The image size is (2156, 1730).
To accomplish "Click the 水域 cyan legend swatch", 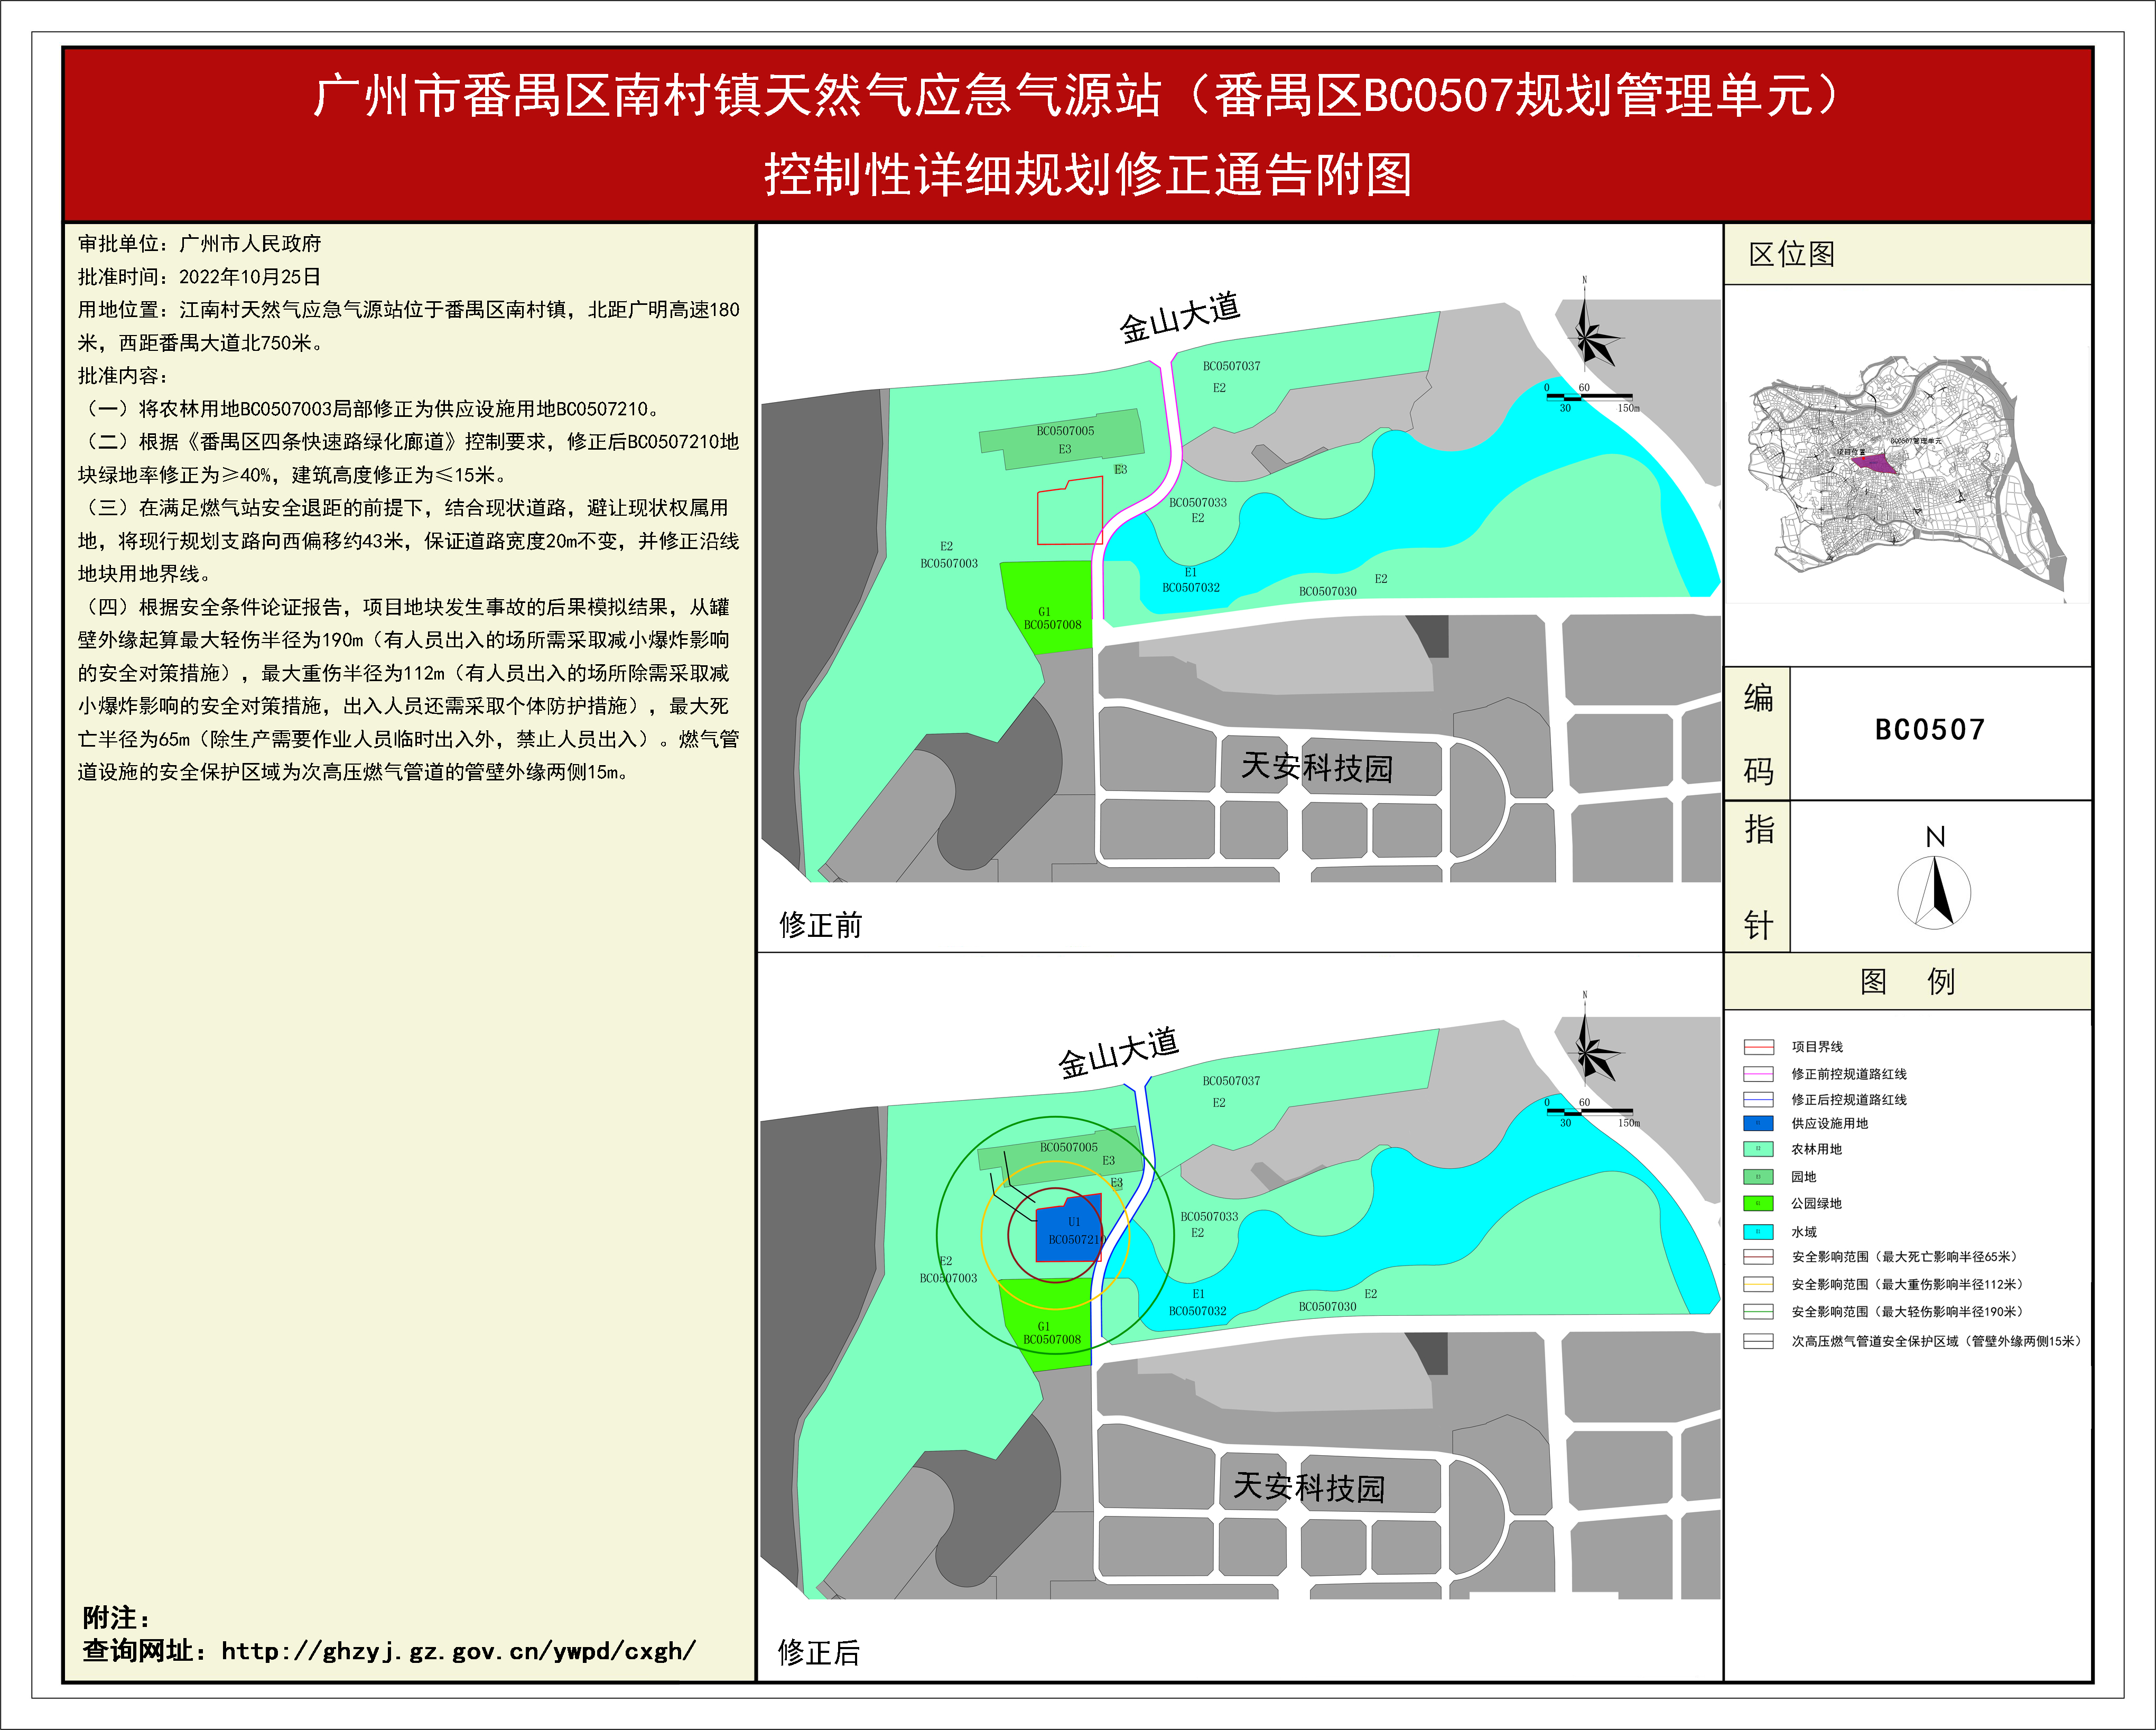I will click(1758, 1232).
